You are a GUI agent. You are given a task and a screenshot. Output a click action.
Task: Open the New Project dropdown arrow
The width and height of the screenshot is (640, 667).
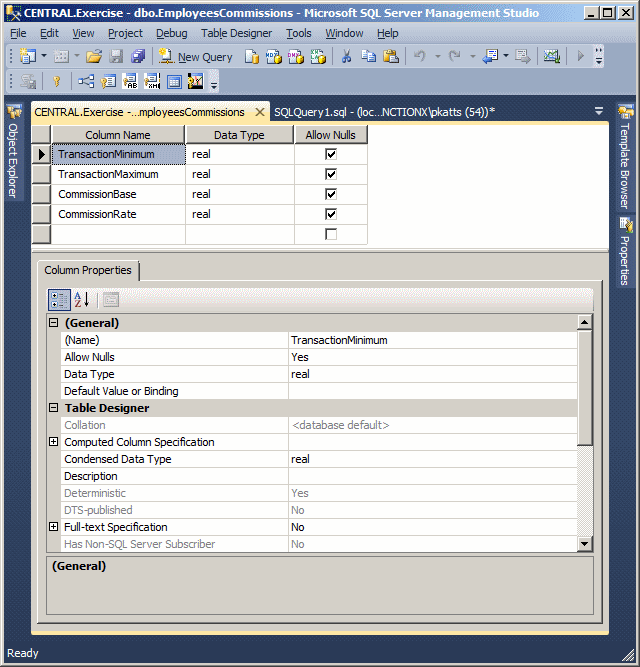point(44,56)
